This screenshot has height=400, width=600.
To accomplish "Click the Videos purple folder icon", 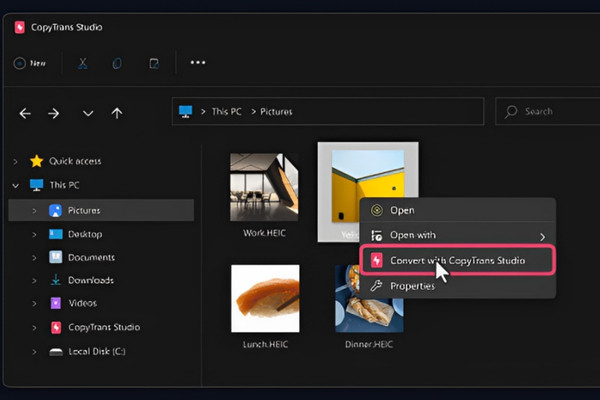I will [56, 303].
